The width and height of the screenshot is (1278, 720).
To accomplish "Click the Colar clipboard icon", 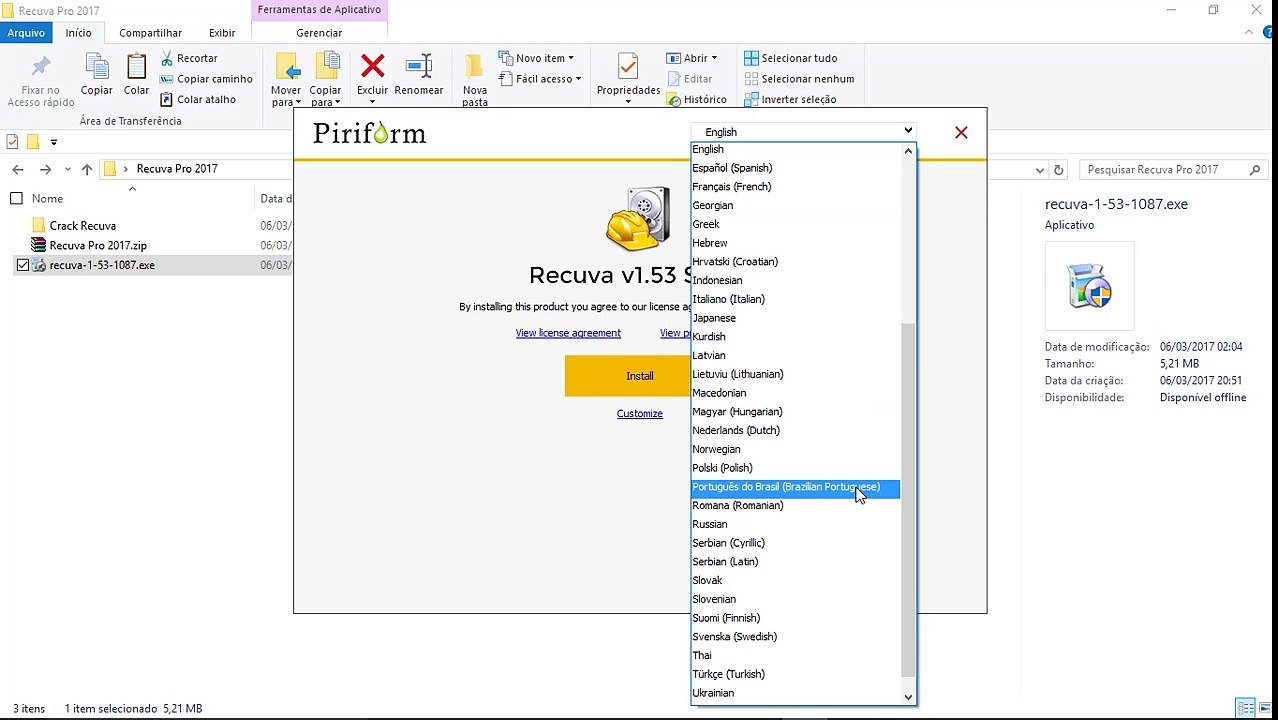I will click(136, 68).
